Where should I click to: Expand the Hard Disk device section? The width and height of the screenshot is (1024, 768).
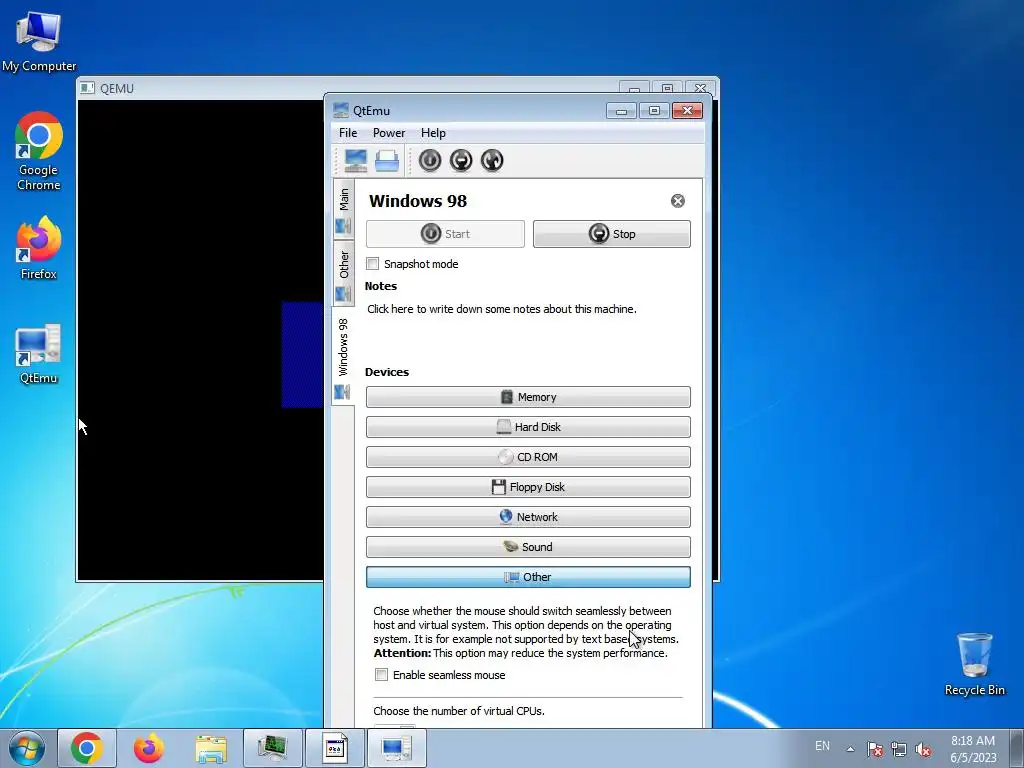point(528,427)
